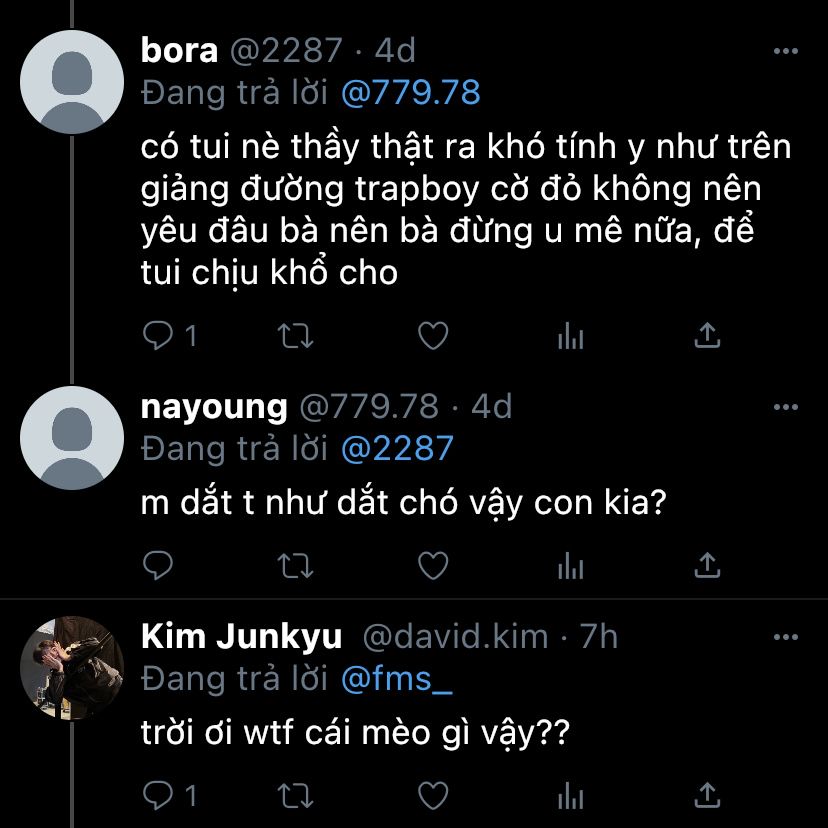
Task: Like bora's tweet about trapboy
Action: [x=432, y=337]
